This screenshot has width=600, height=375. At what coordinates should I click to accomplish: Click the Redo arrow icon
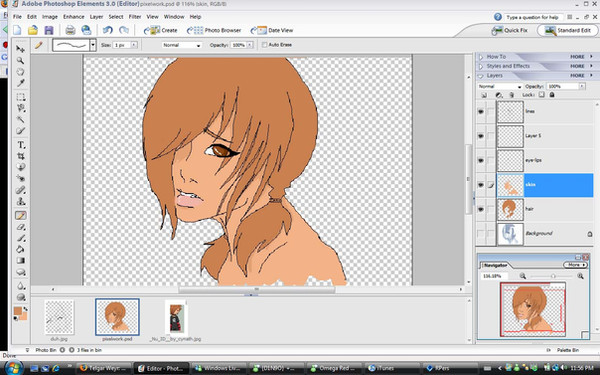click(124, 30)
